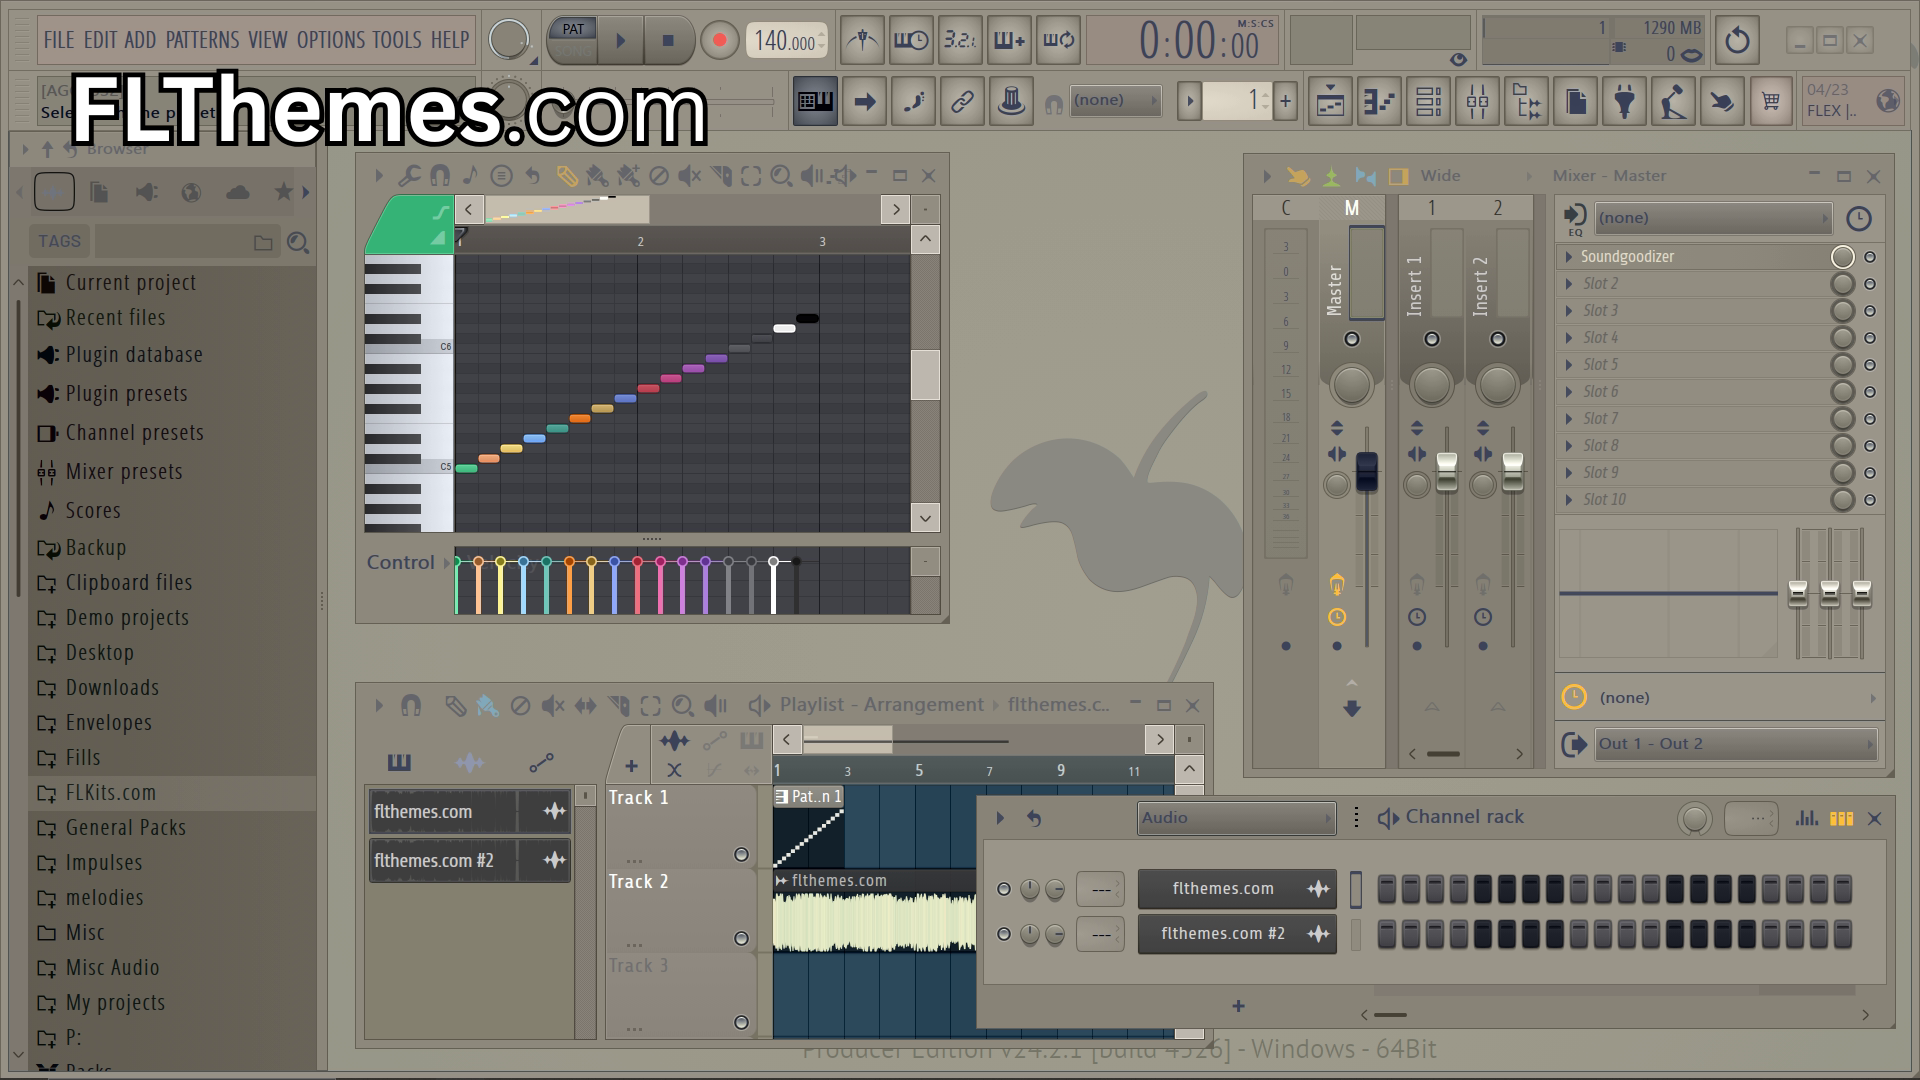Open the channel rack graph editor icon
The height and width of the screenshot is (1080, 1920).
coord(1806,818)
